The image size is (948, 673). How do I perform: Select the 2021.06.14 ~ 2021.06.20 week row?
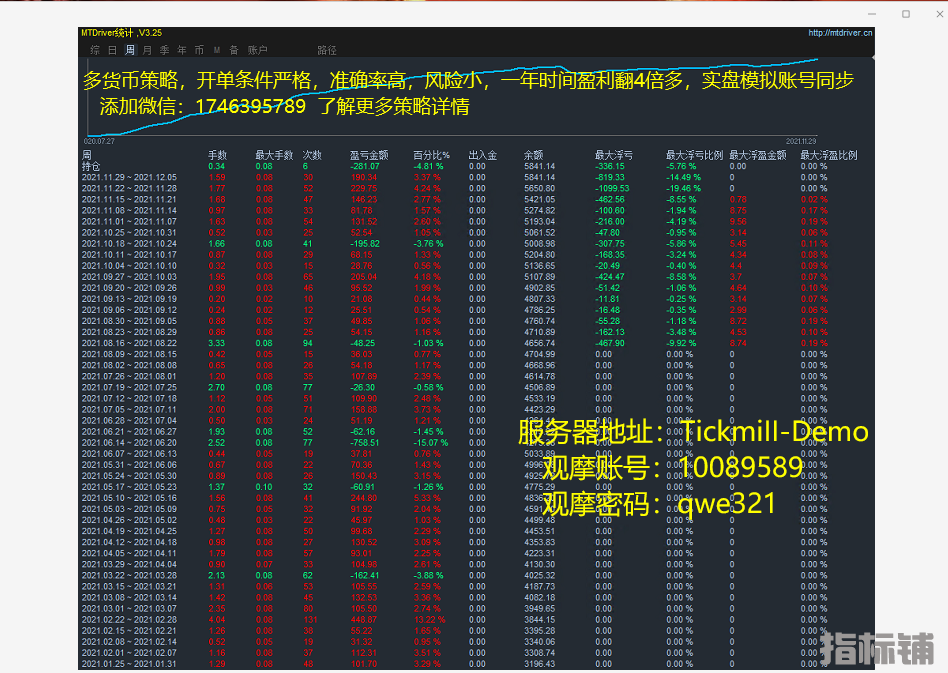click(129, 442)
